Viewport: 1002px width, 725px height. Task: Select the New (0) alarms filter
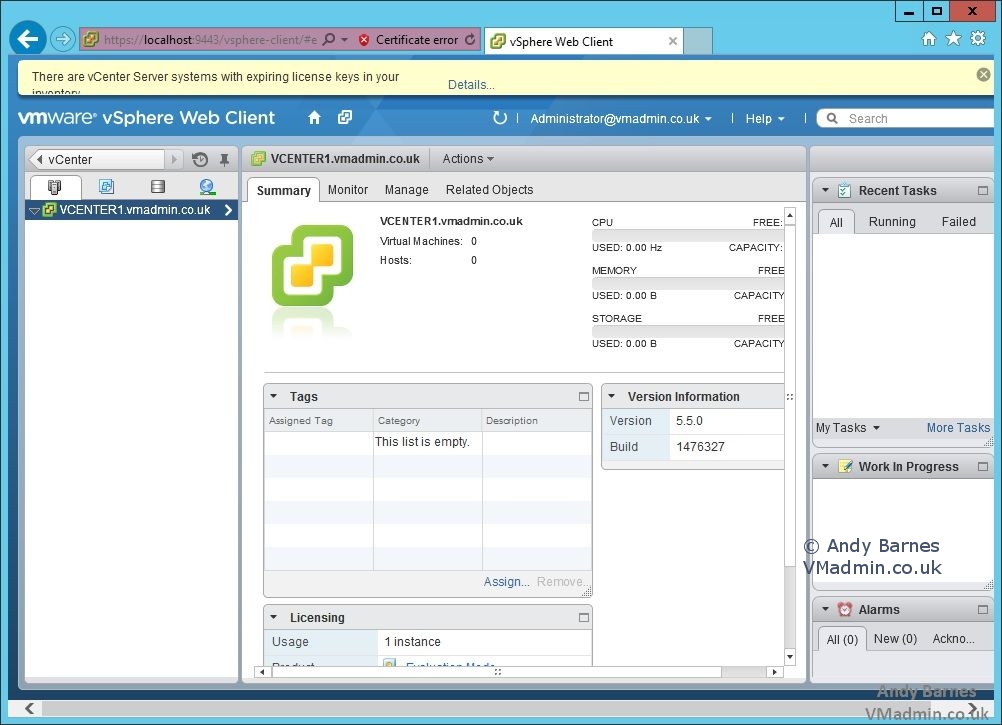[894, 638]
